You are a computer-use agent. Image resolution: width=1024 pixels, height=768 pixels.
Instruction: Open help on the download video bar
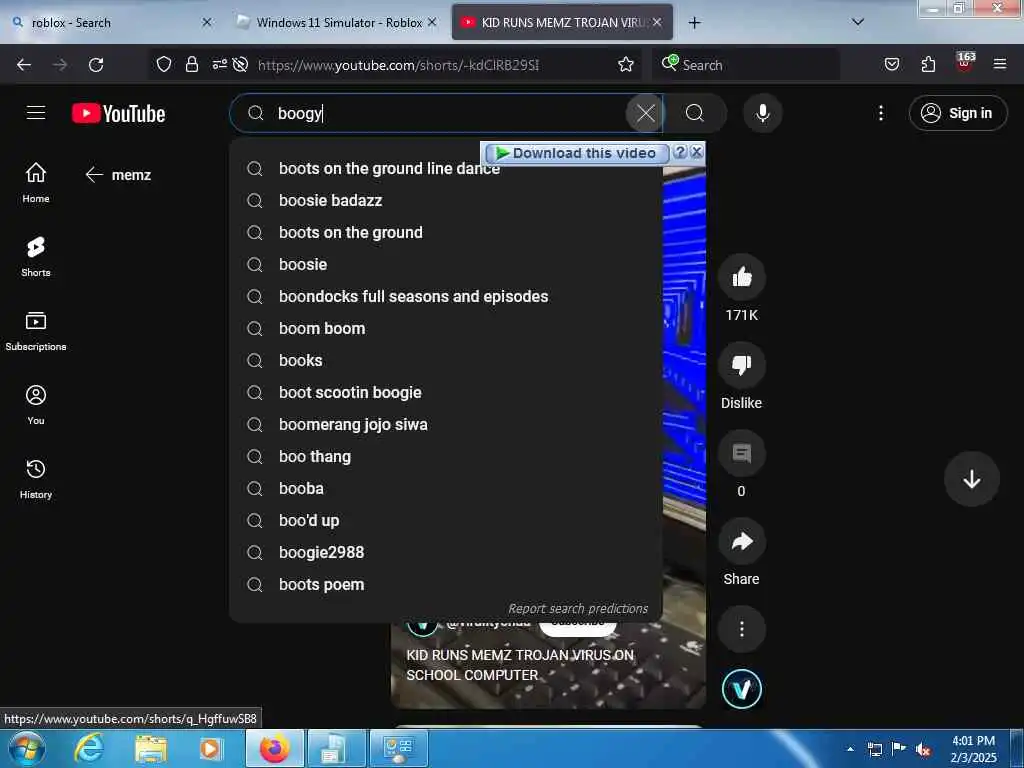pos(680,152)
